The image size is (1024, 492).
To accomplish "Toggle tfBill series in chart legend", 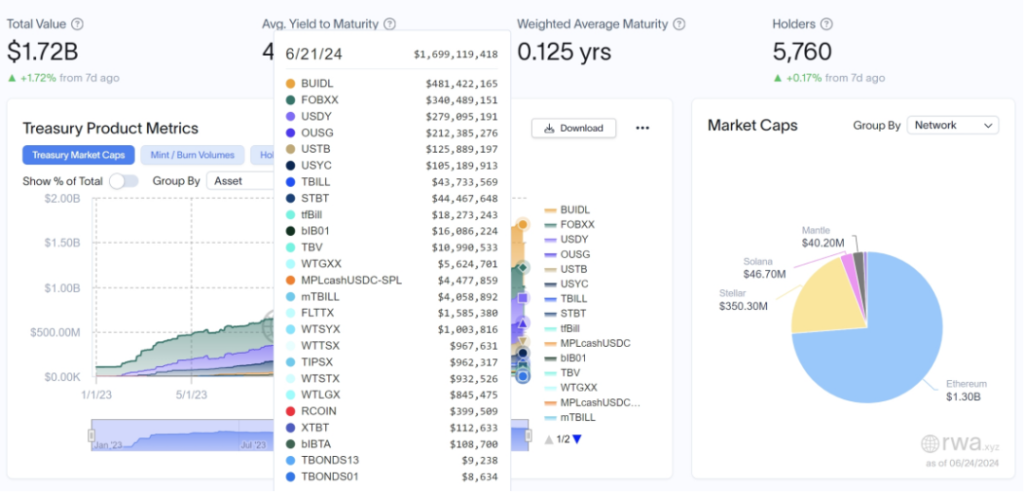I will point(562,328).
